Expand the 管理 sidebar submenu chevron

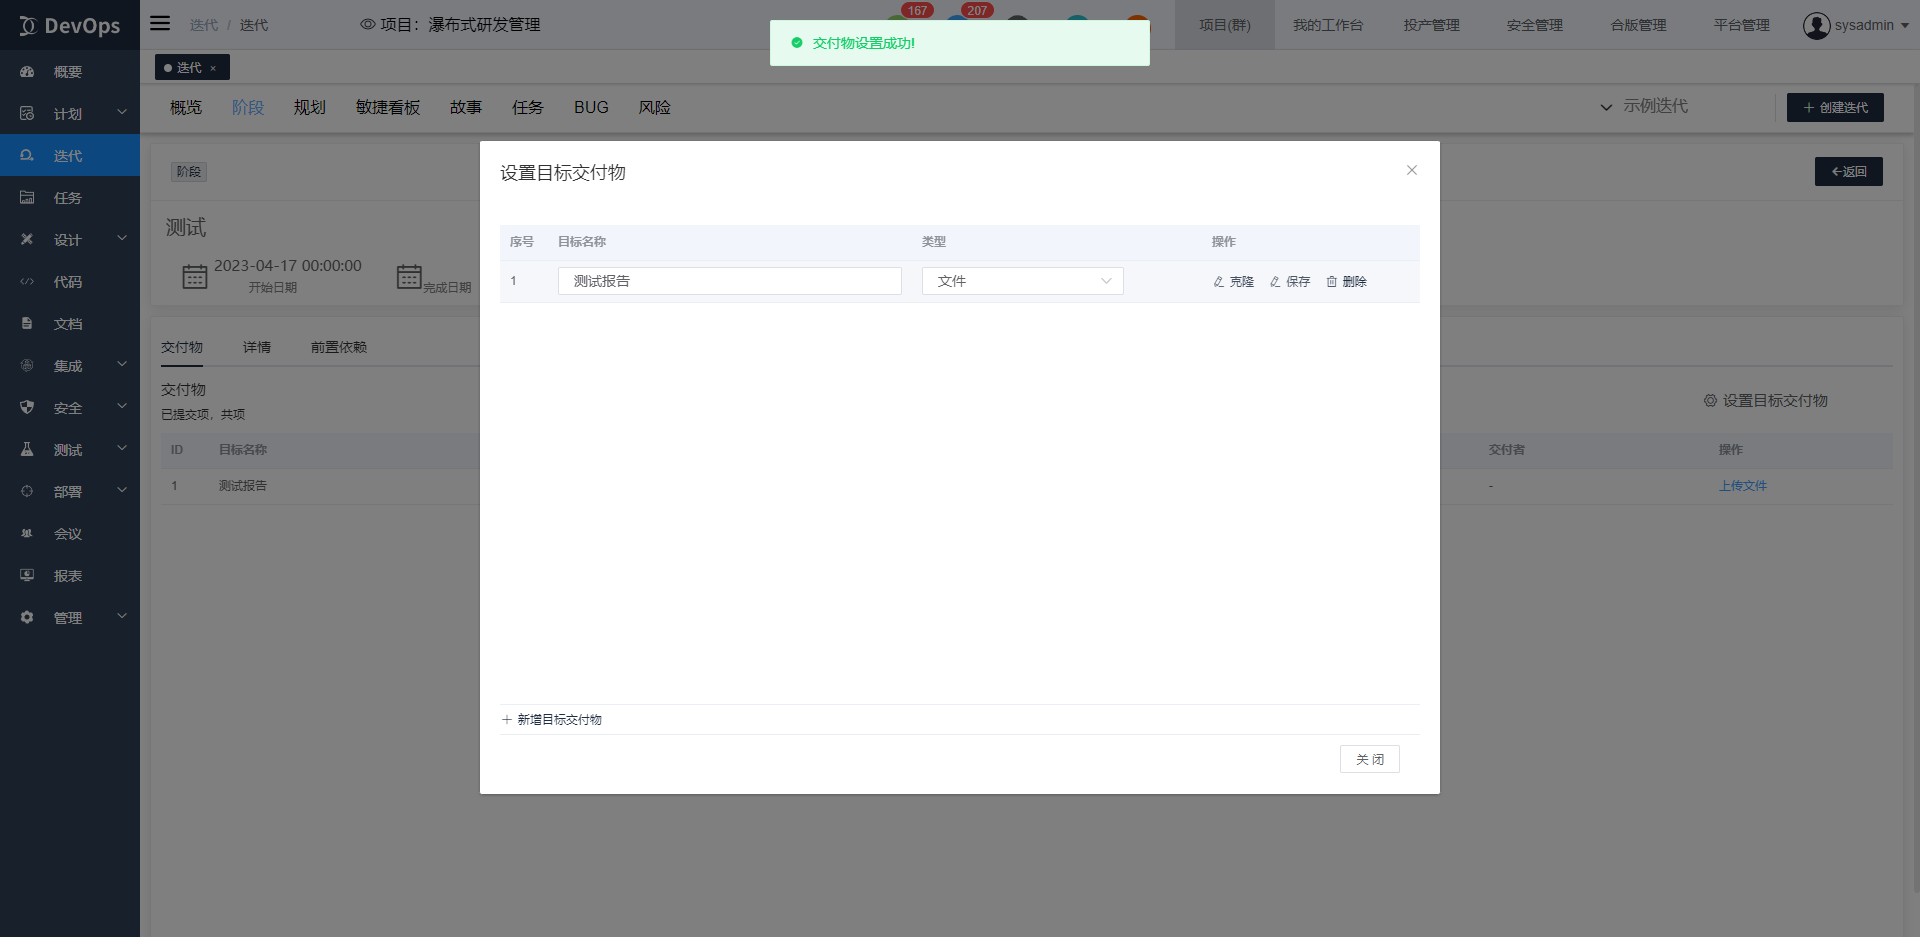point(122,616)
